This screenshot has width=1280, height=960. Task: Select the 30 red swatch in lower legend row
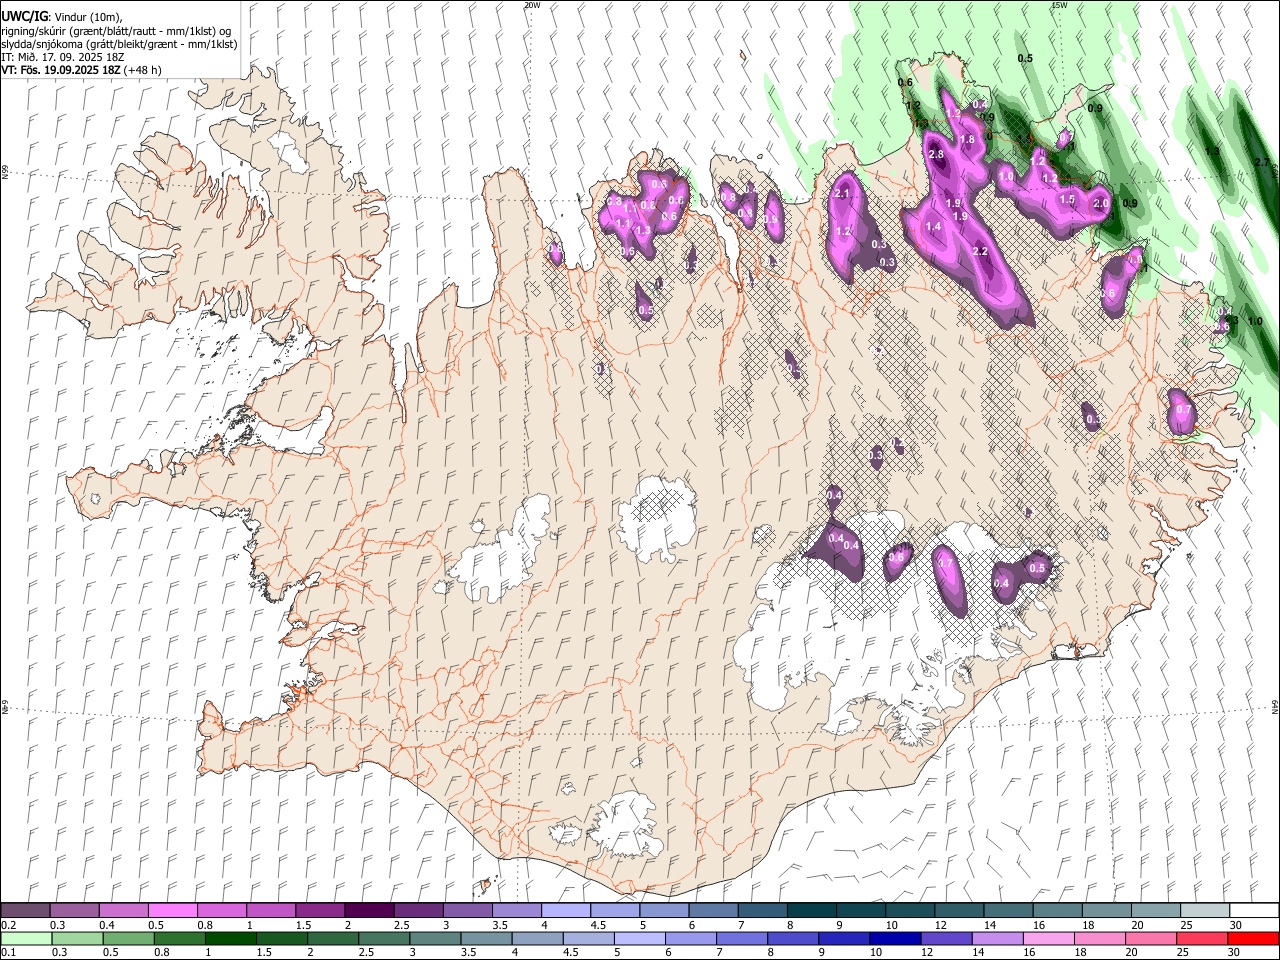(1252, 939)
